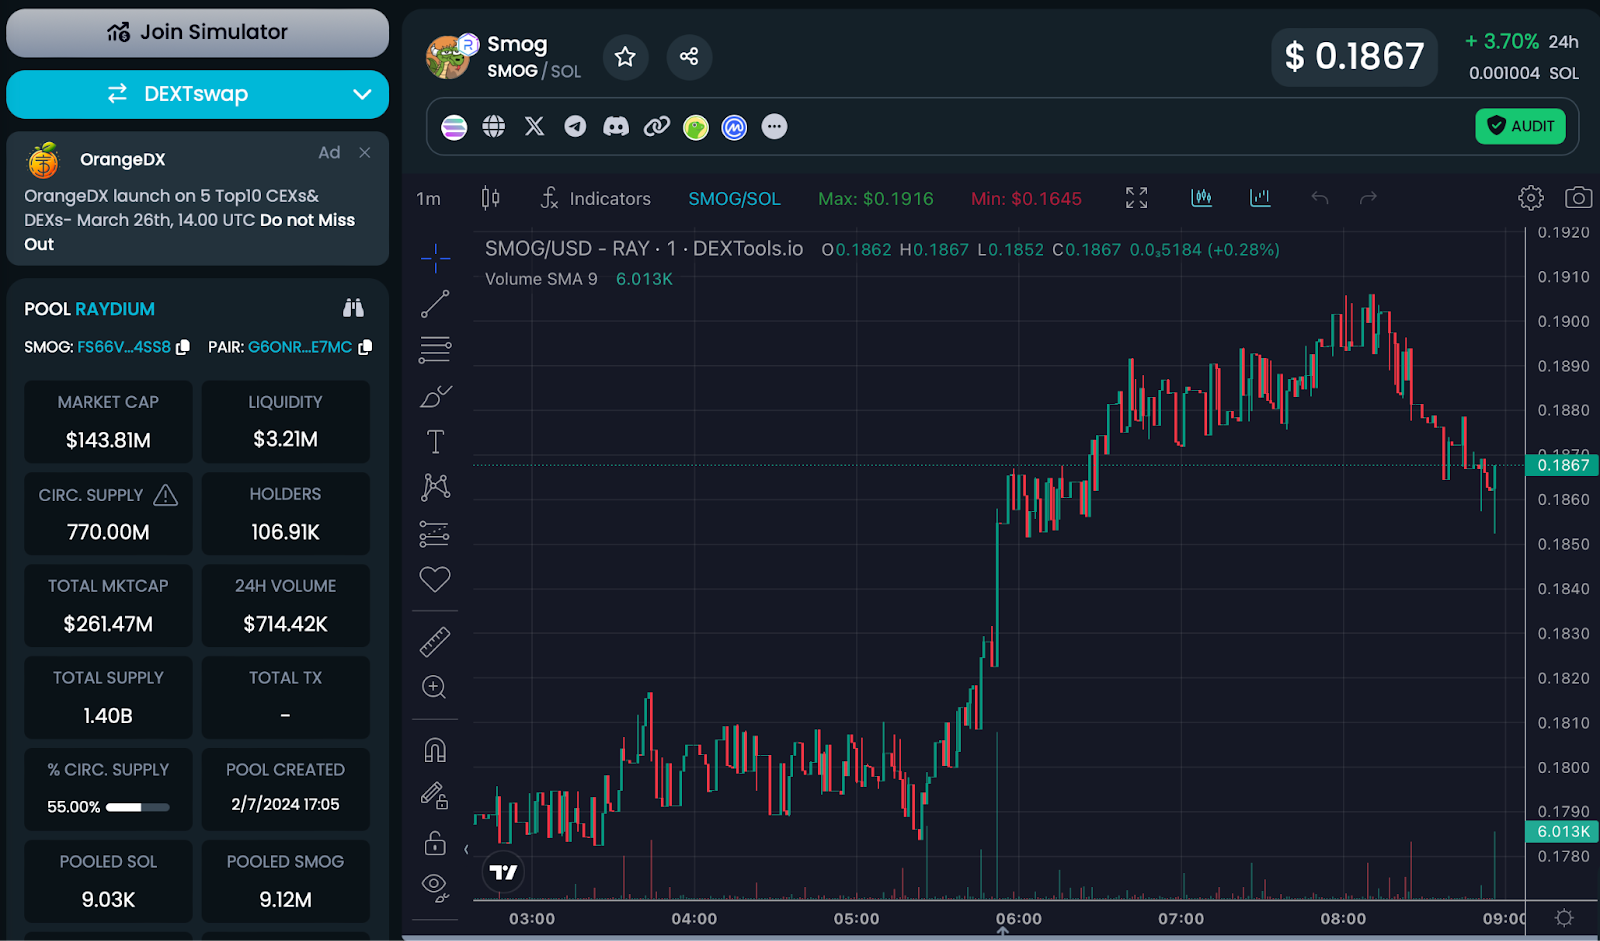Select the text annotation tool

tap(435, 442)
